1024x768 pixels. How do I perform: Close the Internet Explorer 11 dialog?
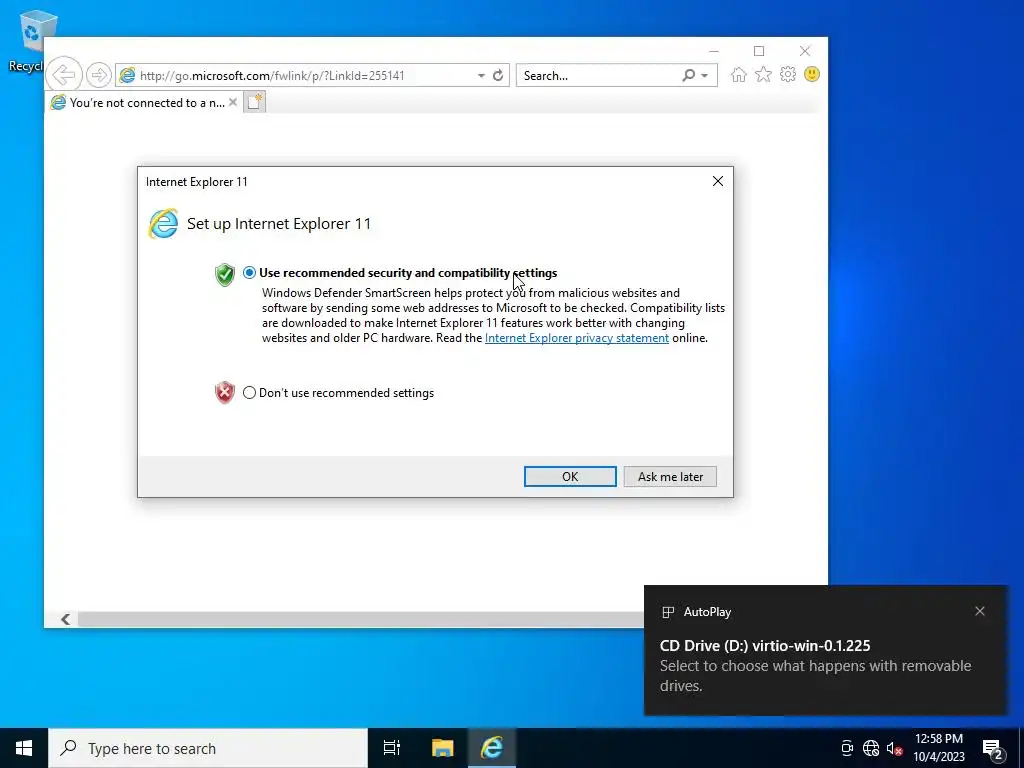pyautogui.click(x=718, y=181)
